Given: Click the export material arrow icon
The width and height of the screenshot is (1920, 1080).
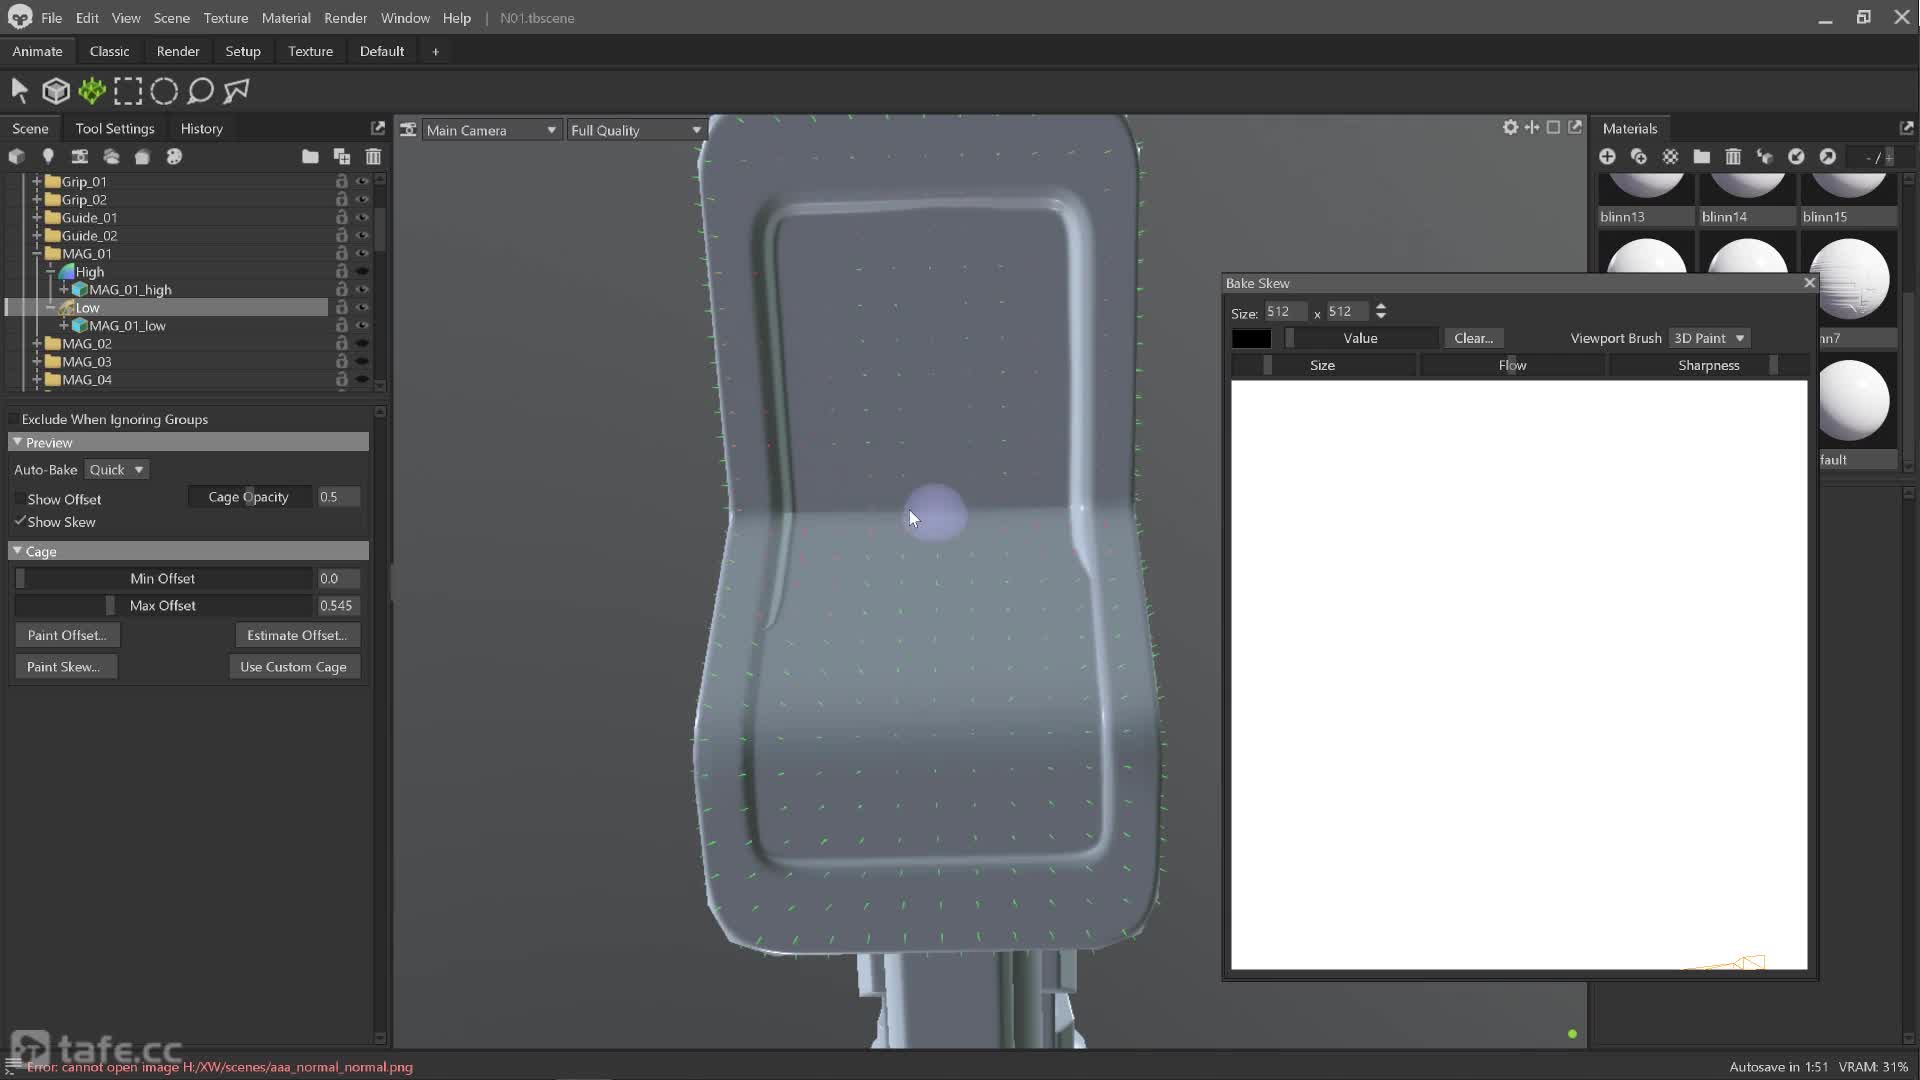Looking at the screenshot, I should pos(1828,157).
